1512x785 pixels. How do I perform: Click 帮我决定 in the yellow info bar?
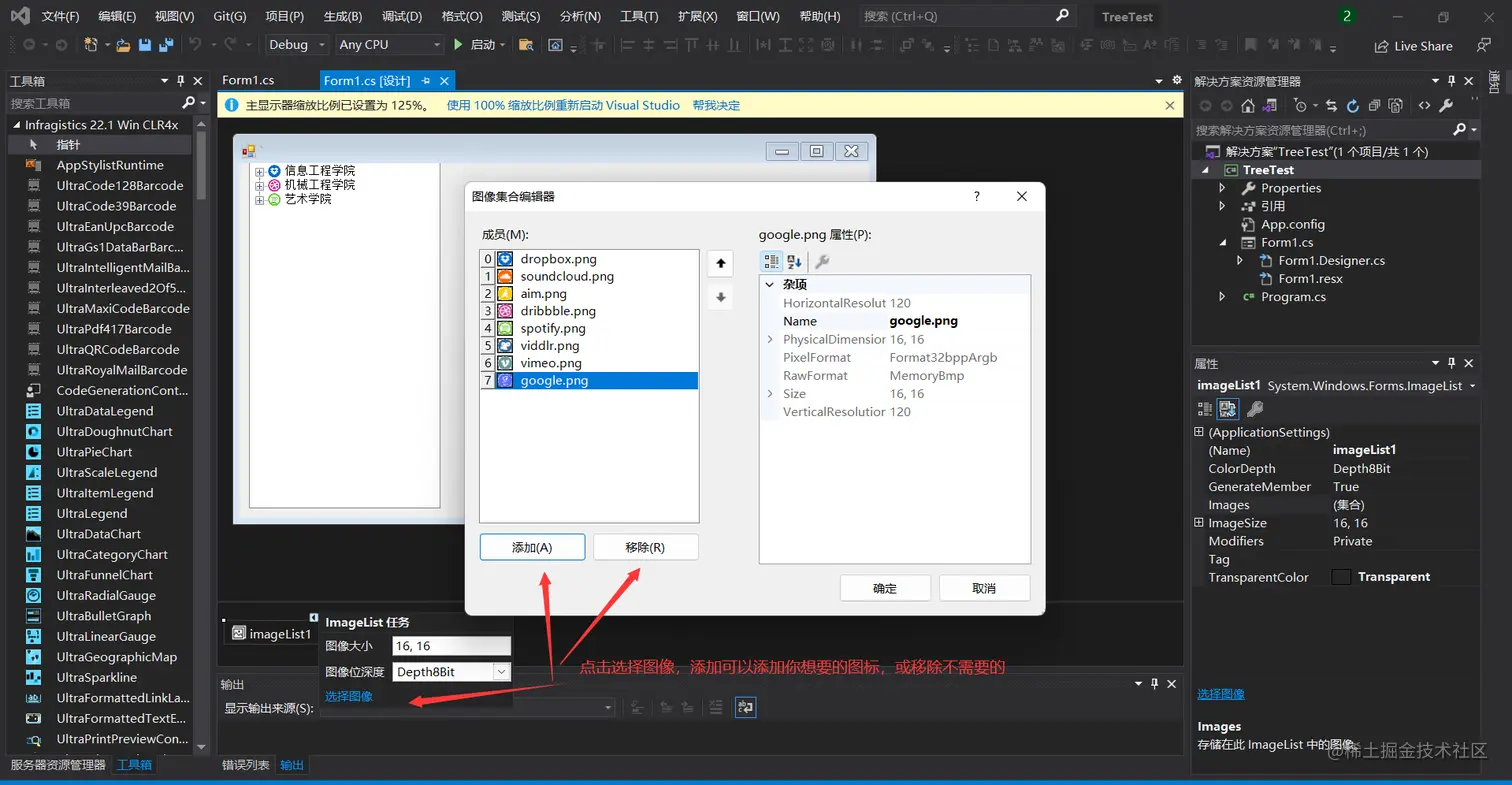[716, 105]
